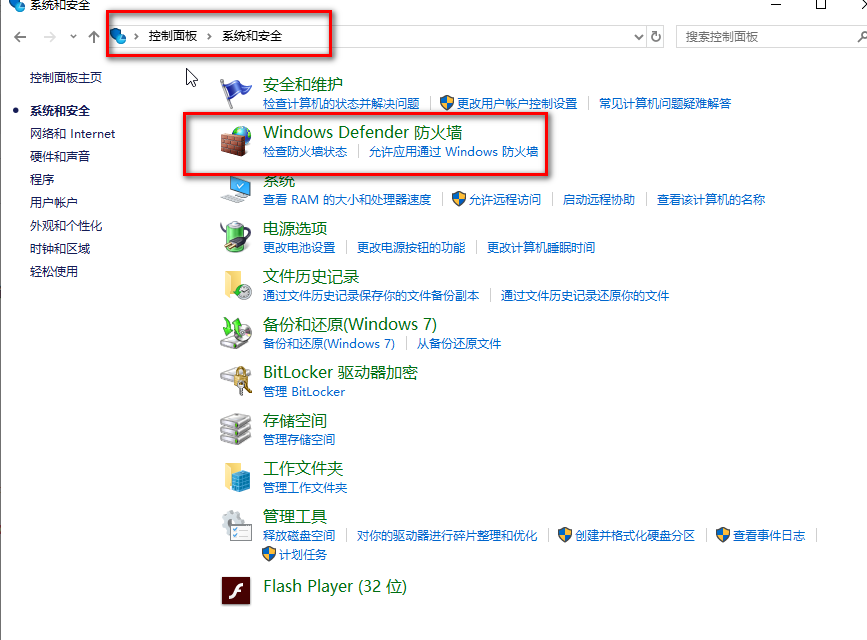Open 工作文件夹 via its folder icon
This screenshot has height=640, width=867.
(236, 476)
